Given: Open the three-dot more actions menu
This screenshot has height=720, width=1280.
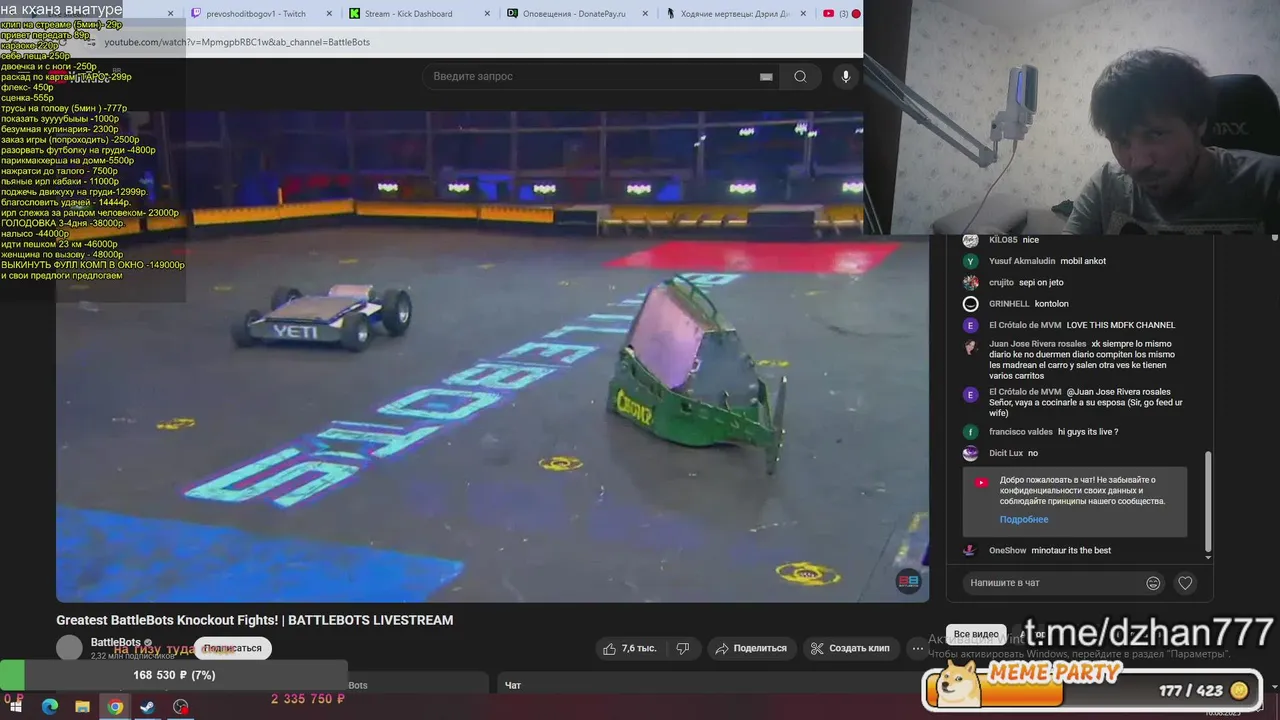Looking at the screenshot, I should point(917,649).
